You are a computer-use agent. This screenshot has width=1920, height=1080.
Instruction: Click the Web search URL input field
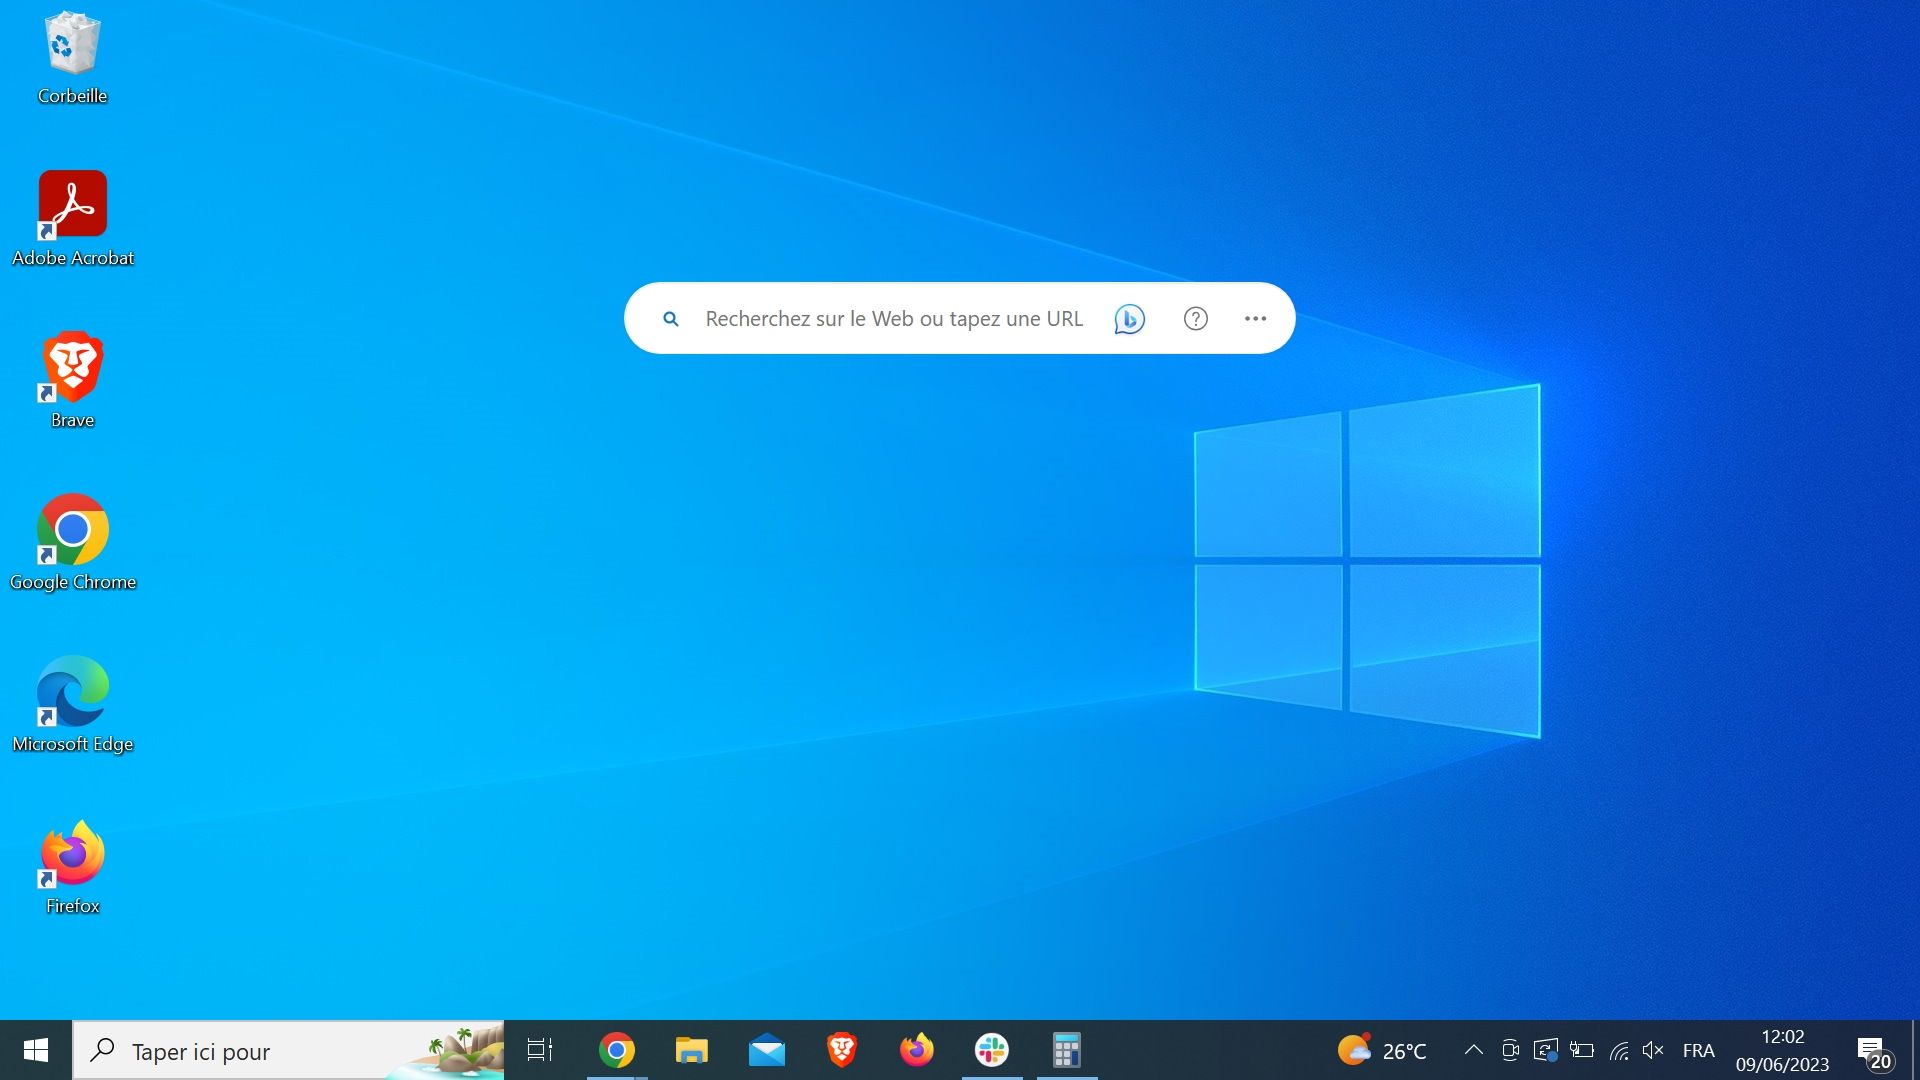click(x=893, y=319)
